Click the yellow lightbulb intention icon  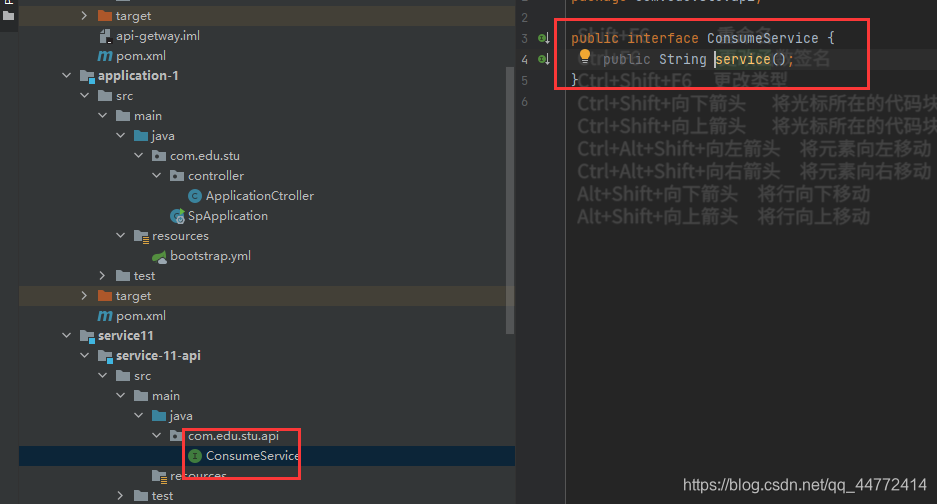click(x=585, y=57)
